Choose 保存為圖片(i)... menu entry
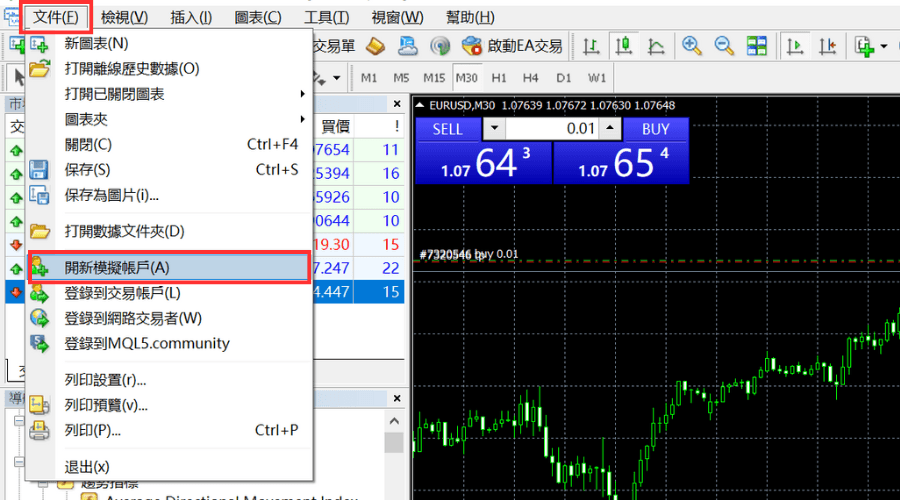 pyautogui.click(x=112, y=195)
